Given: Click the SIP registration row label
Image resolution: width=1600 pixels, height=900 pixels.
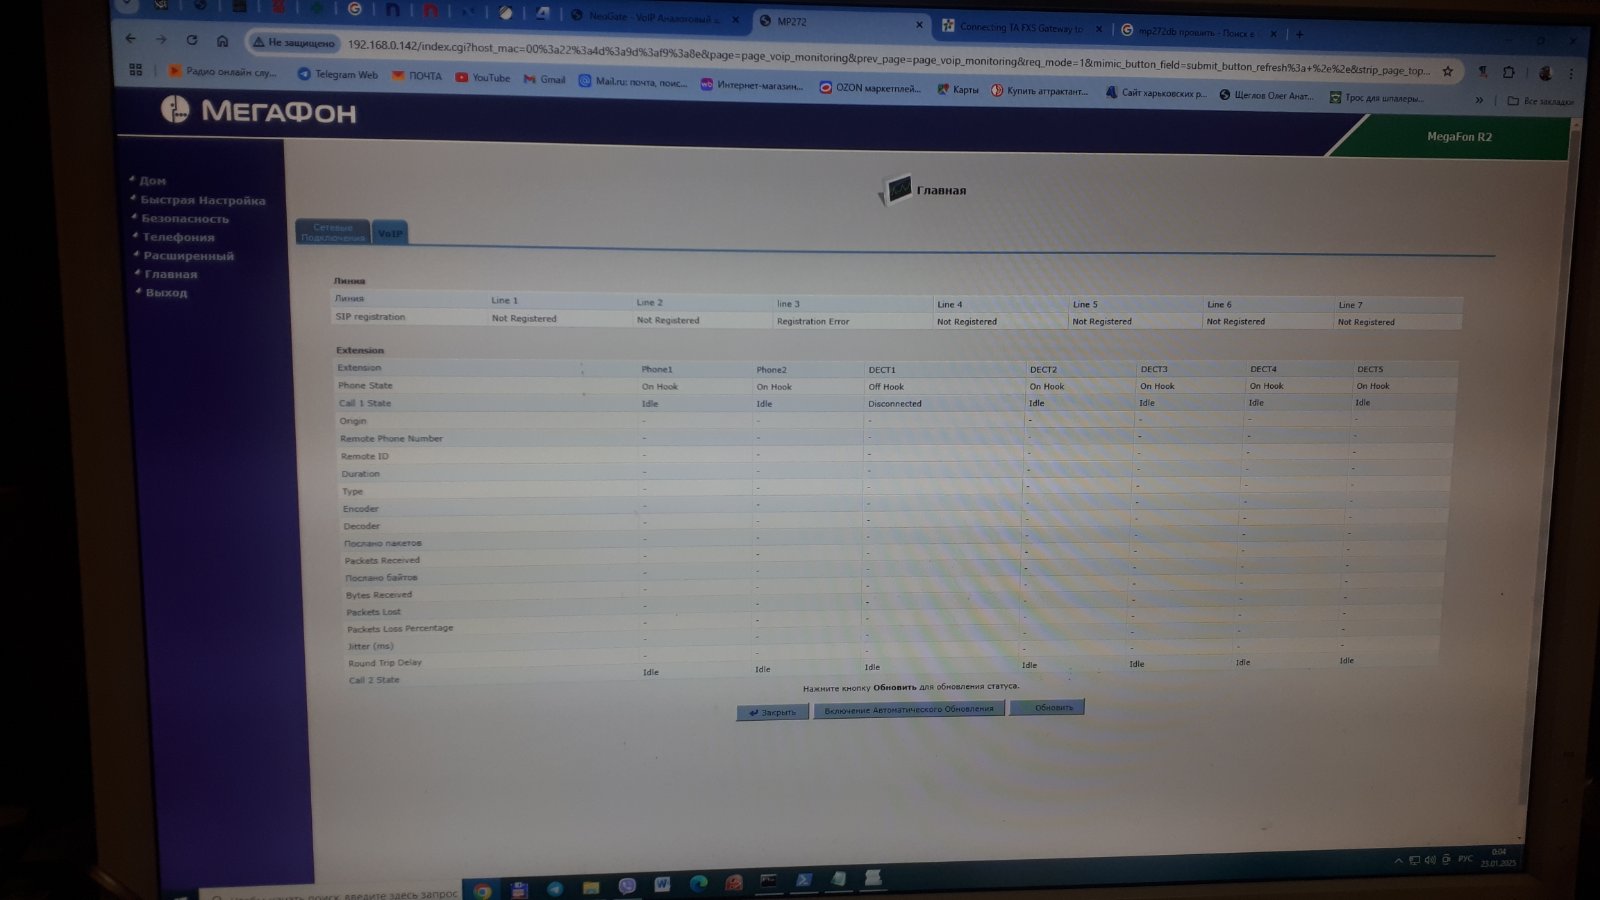Looking at the screenshot, I should (370, 317).
